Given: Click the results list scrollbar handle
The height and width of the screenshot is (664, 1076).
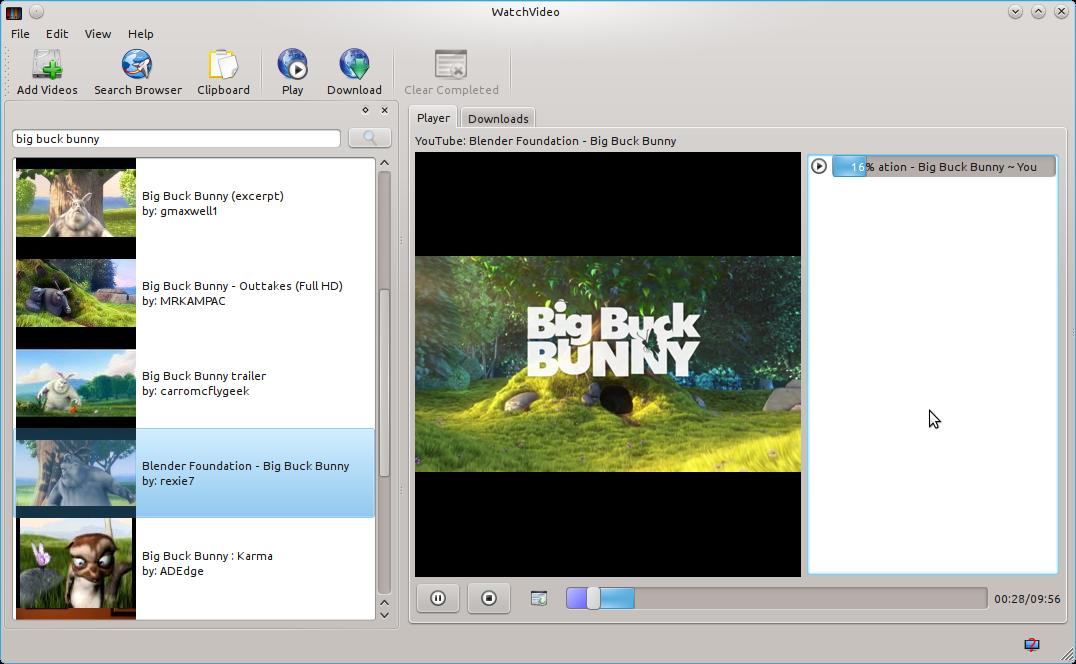Looking at the screenshot, I should click(x=384, y=382).
